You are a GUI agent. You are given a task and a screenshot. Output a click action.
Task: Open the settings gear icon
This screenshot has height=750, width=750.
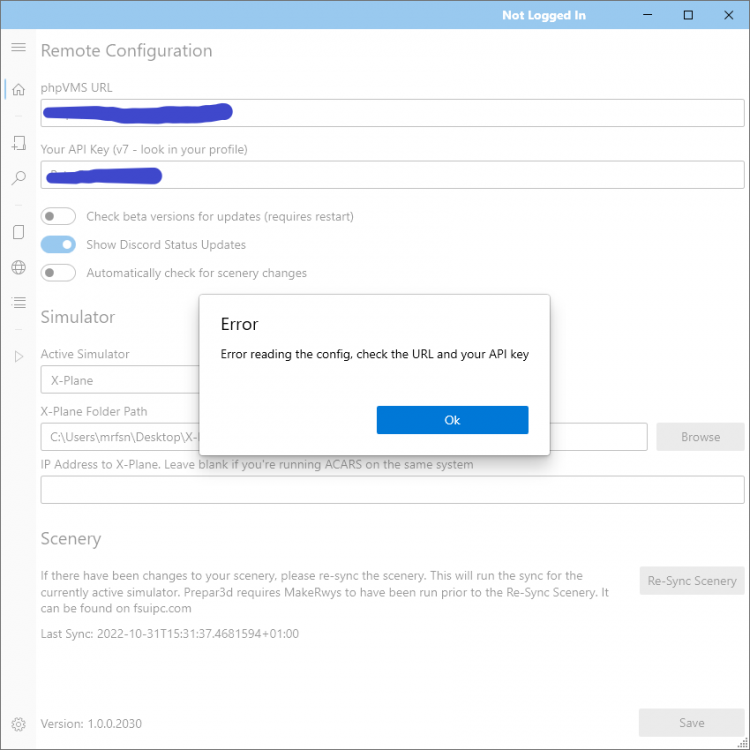[x=18, y=724]
